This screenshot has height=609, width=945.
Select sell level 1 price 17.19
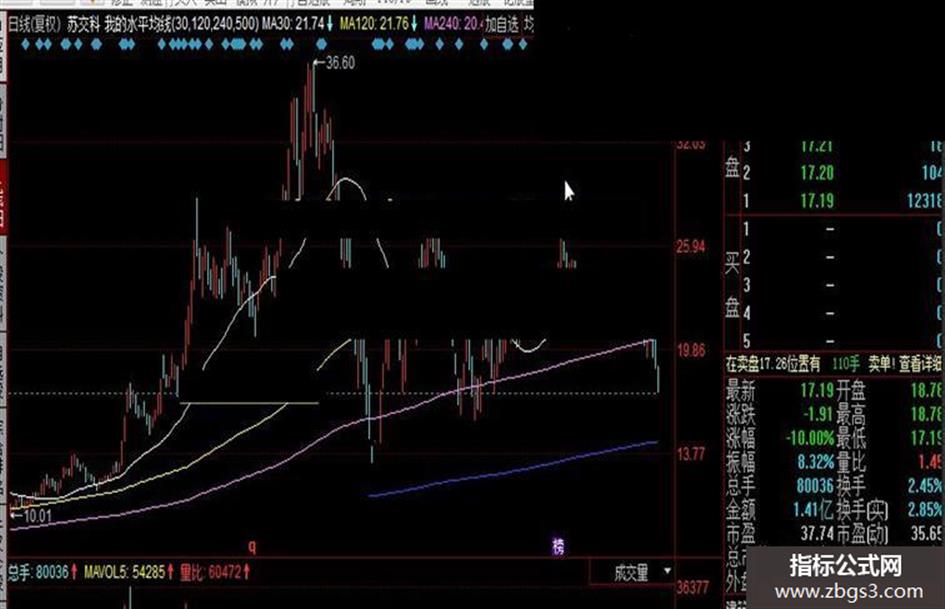point(817,201)
